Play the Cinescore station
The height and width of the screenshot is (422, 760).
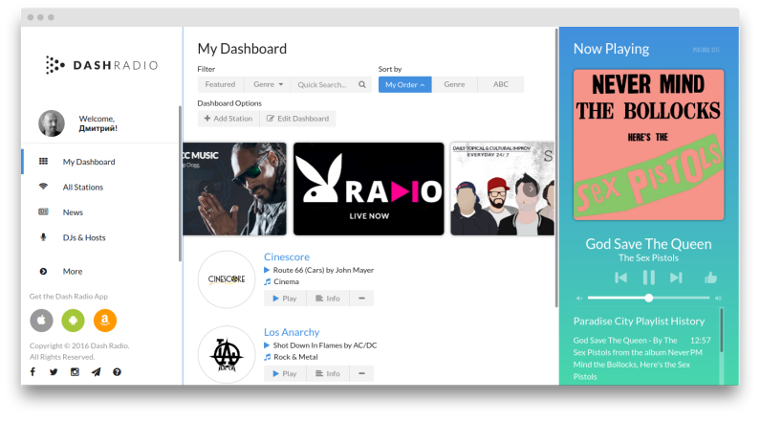click(285, 298)
